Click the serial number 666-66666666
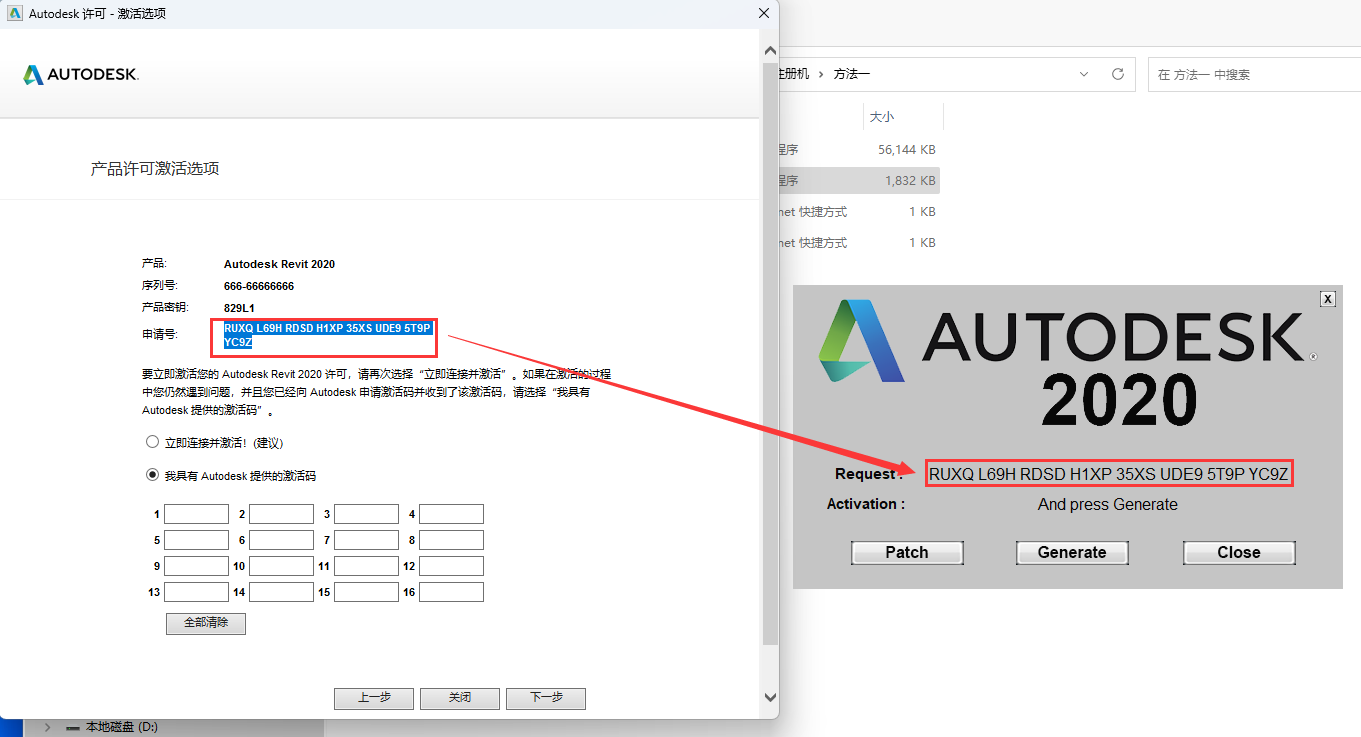Image resolution: width=1361 pixels, height=737 pixels. [259, 286]
